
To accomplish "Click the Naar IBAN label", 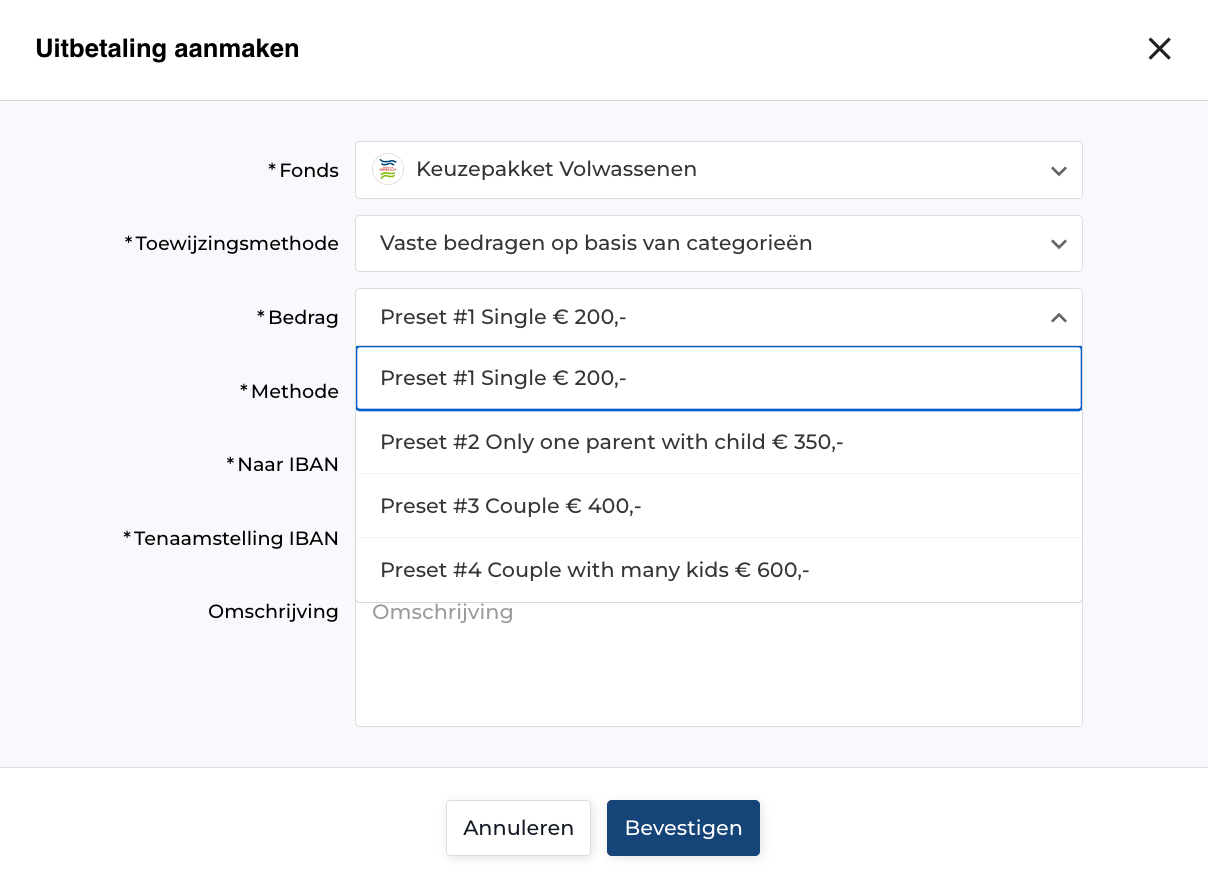I will (x=282, y=465).
